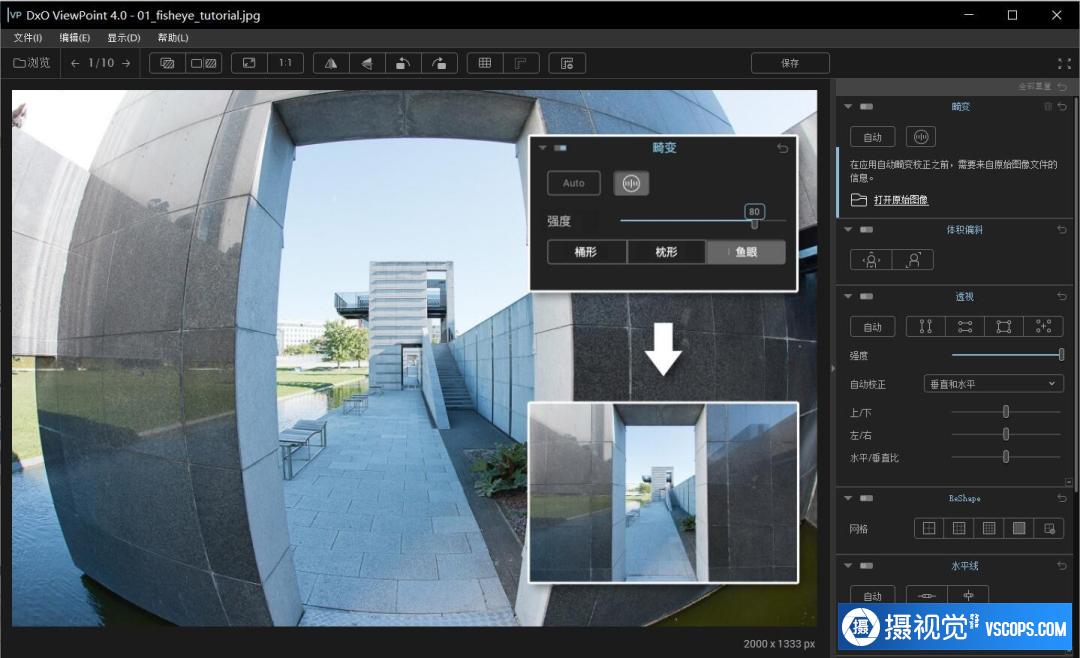
Task: Open the 自动校正 垂直和水平 dropdown
Action: pos(993,384)
